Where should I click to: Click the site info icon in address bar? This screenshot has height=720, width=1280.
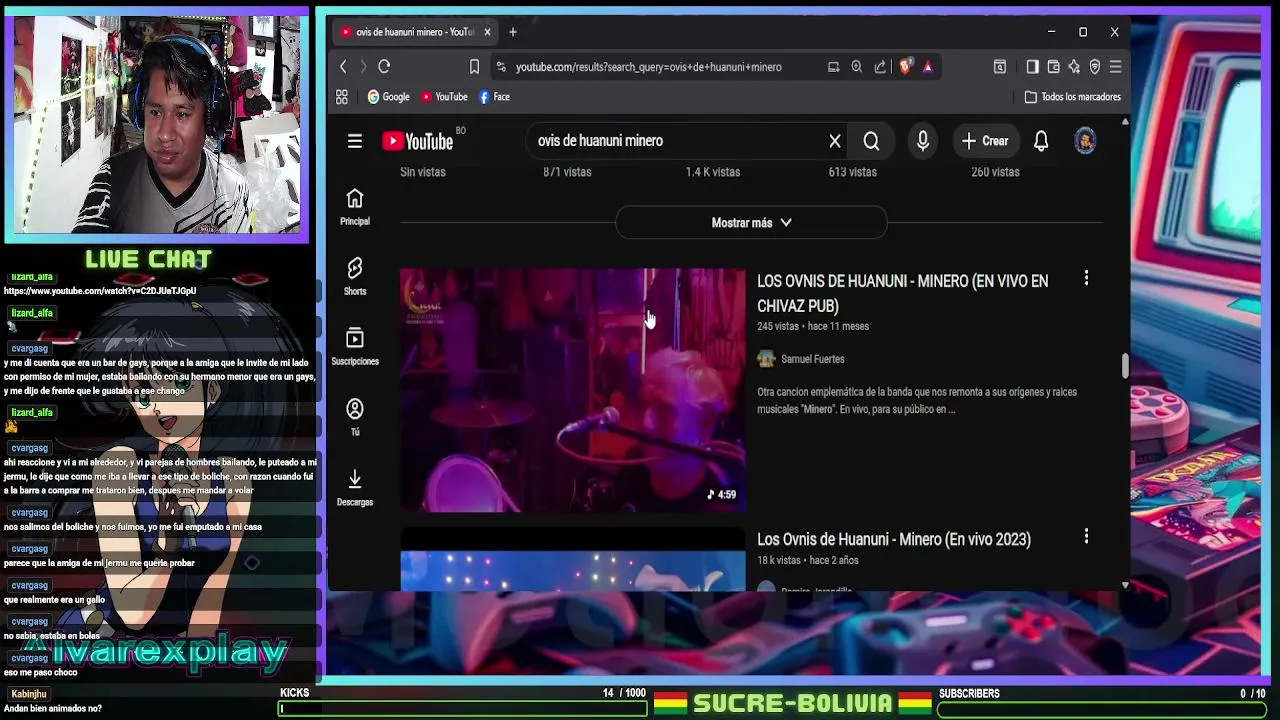coord(501,67)
